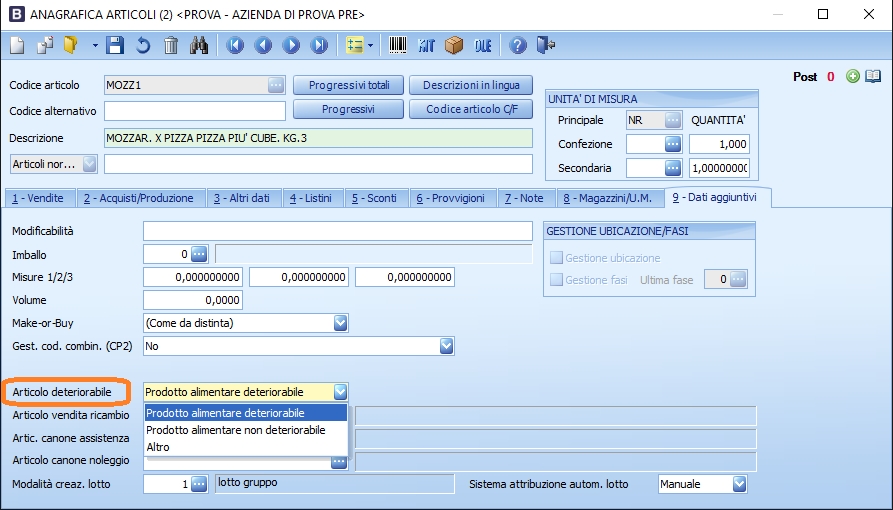Select Prodotto alimentare non deteriorabile option

click(x=246, y=430)
